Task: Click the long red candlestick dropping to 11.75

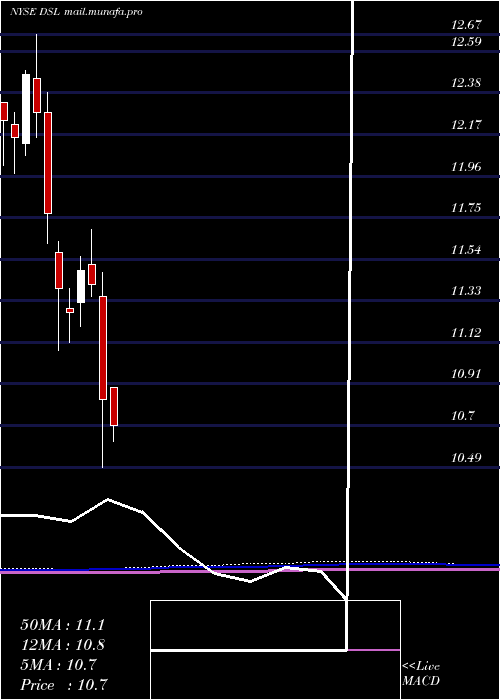Action: [47, 162]
